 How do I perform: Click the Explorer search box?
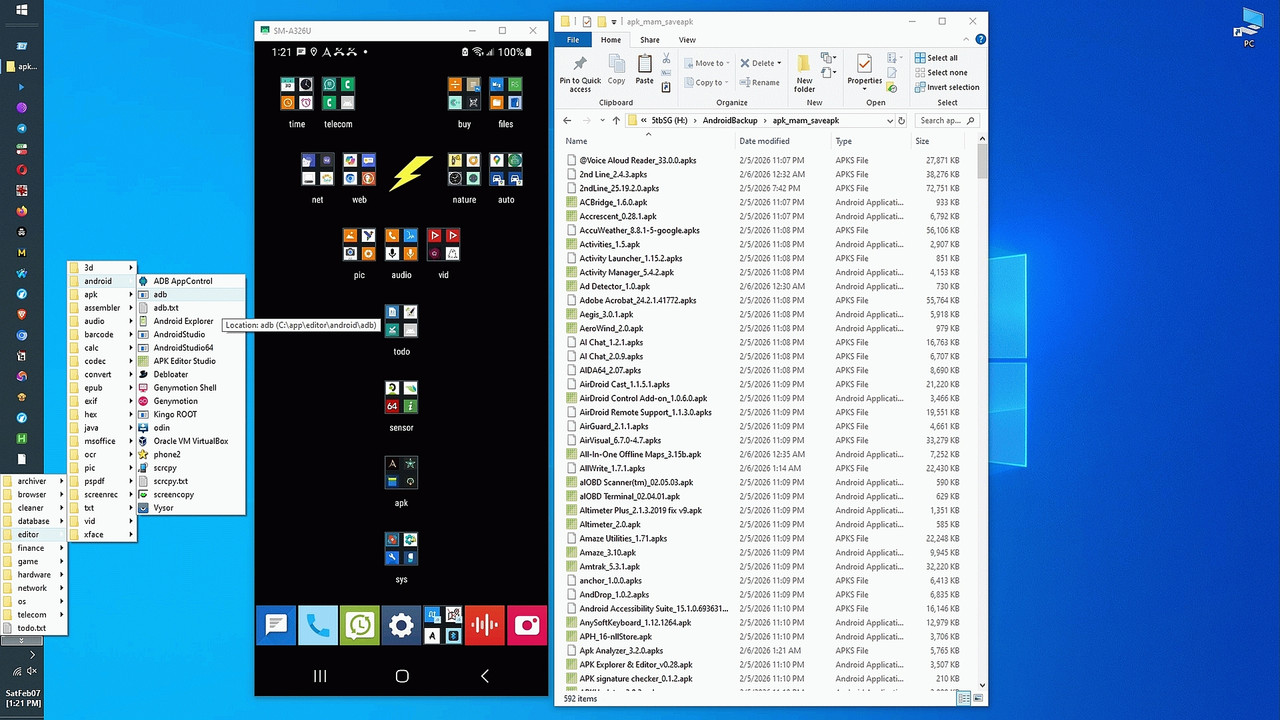tap(949, 120)
